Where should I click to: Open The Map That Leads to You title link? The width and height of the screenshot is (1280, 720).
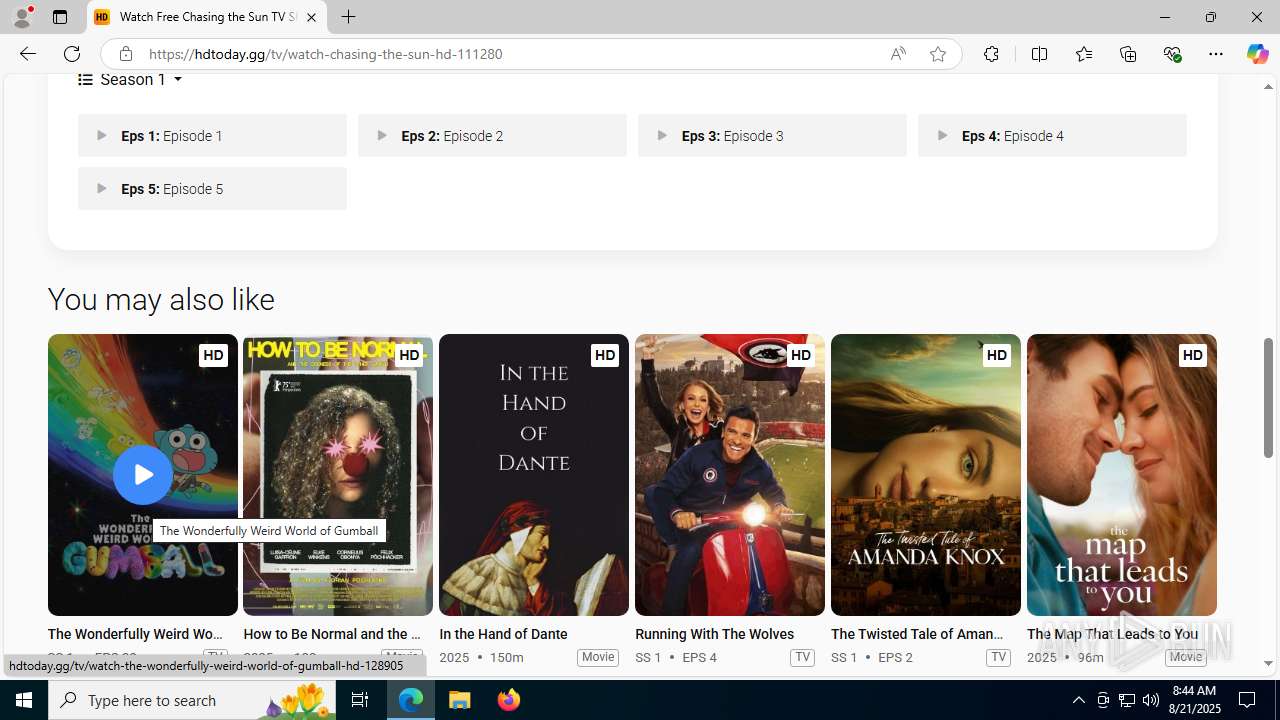pos(1112,634)
